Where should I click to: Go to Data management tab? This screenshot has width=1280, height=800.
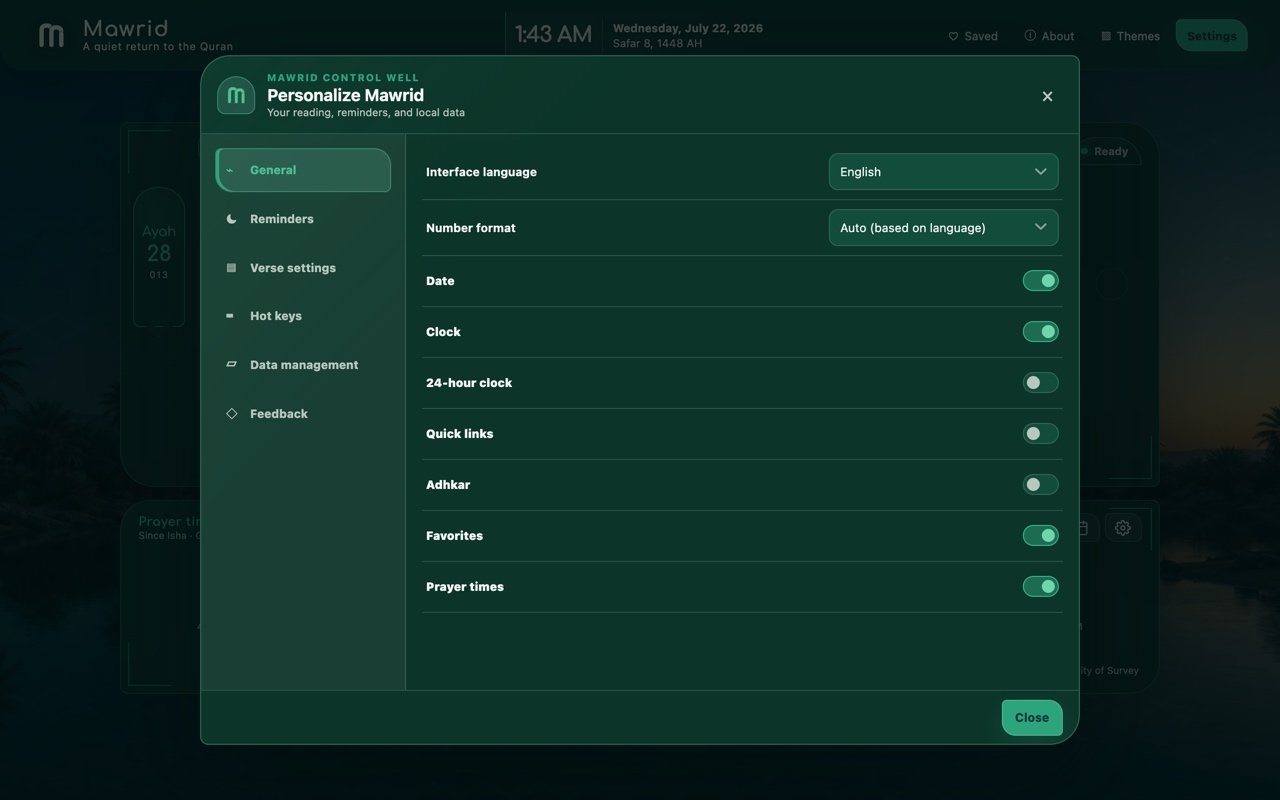tap(303, 365)
